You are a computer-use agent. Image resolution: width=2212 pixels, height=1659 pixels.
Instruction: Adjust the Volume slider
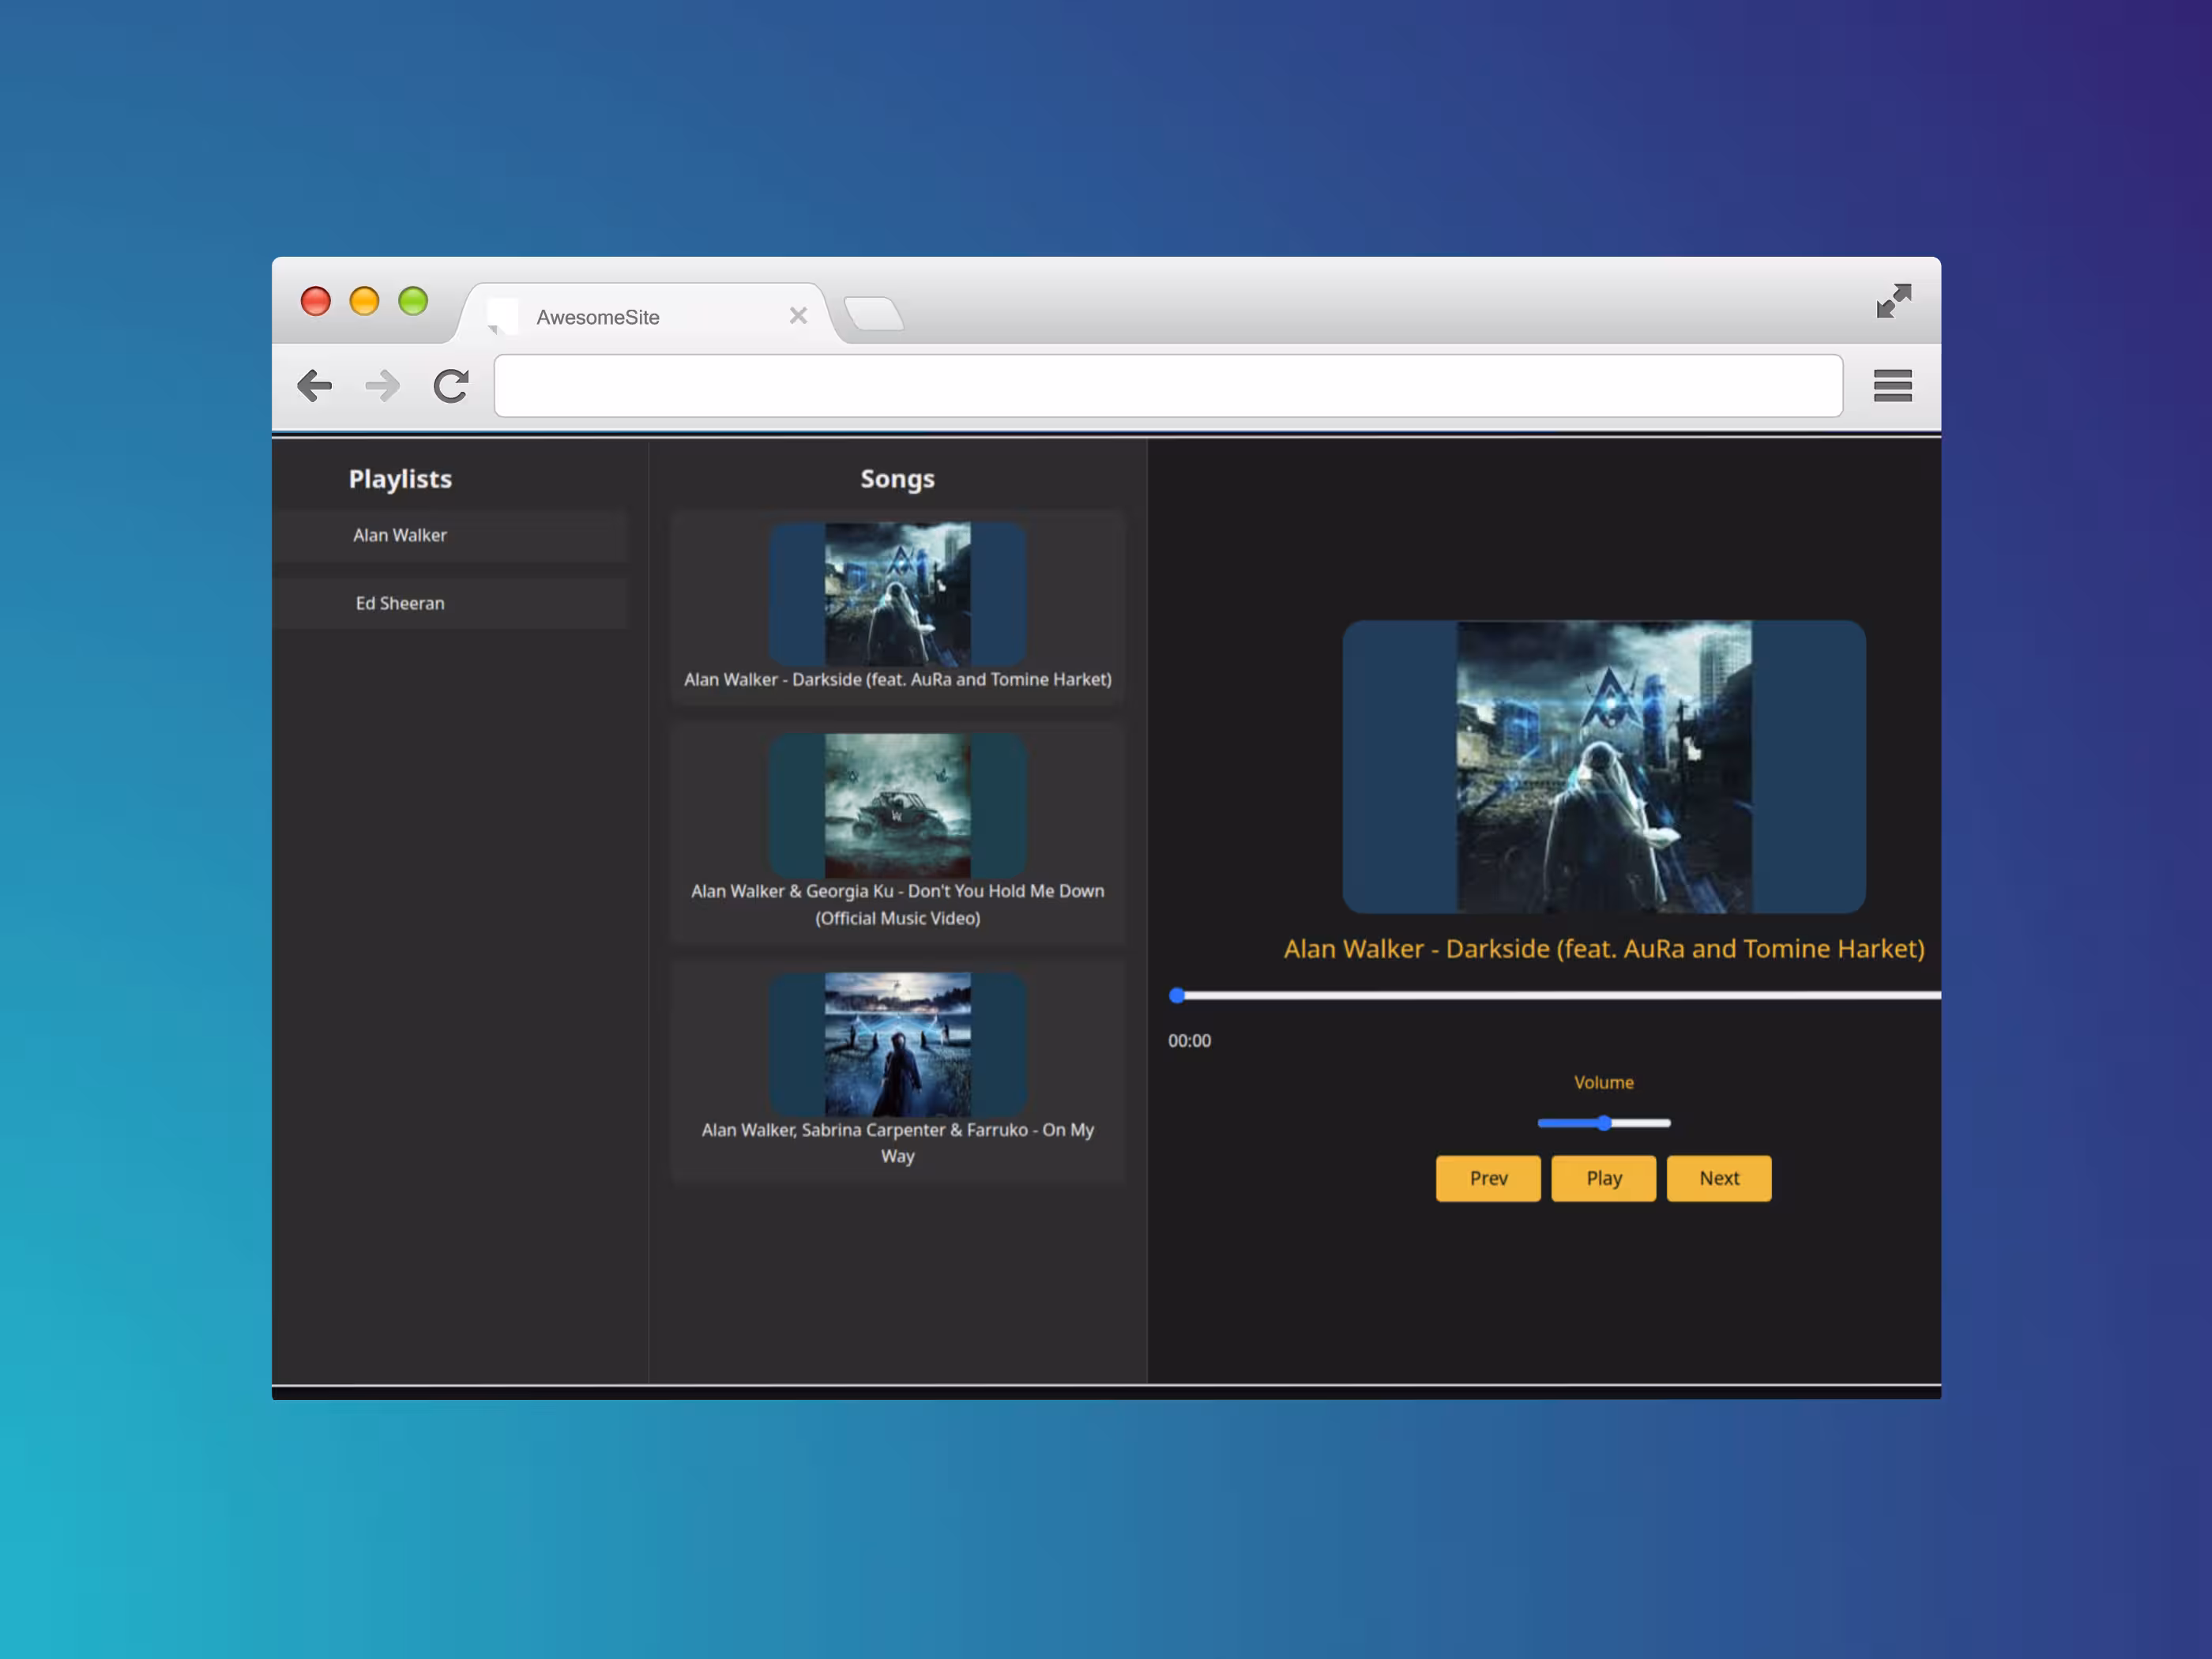coord(1603,1123)
